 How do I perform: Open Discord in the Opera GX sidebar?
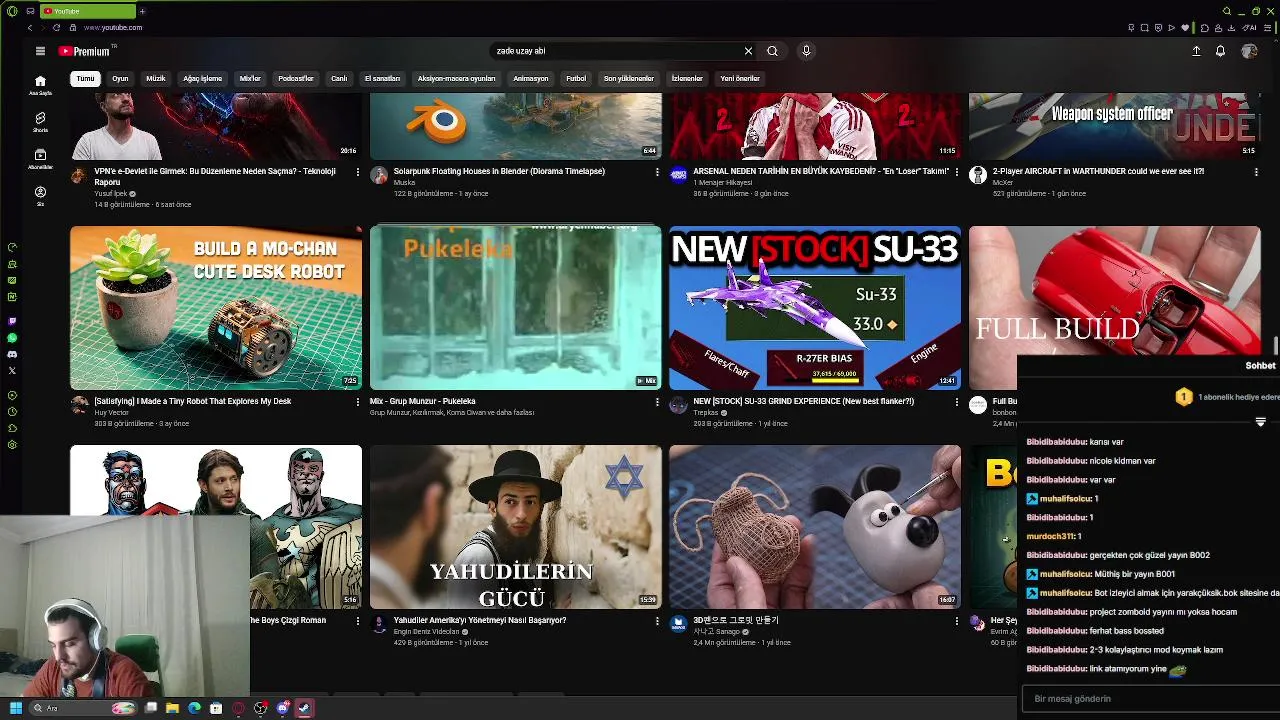coord(12,354)
